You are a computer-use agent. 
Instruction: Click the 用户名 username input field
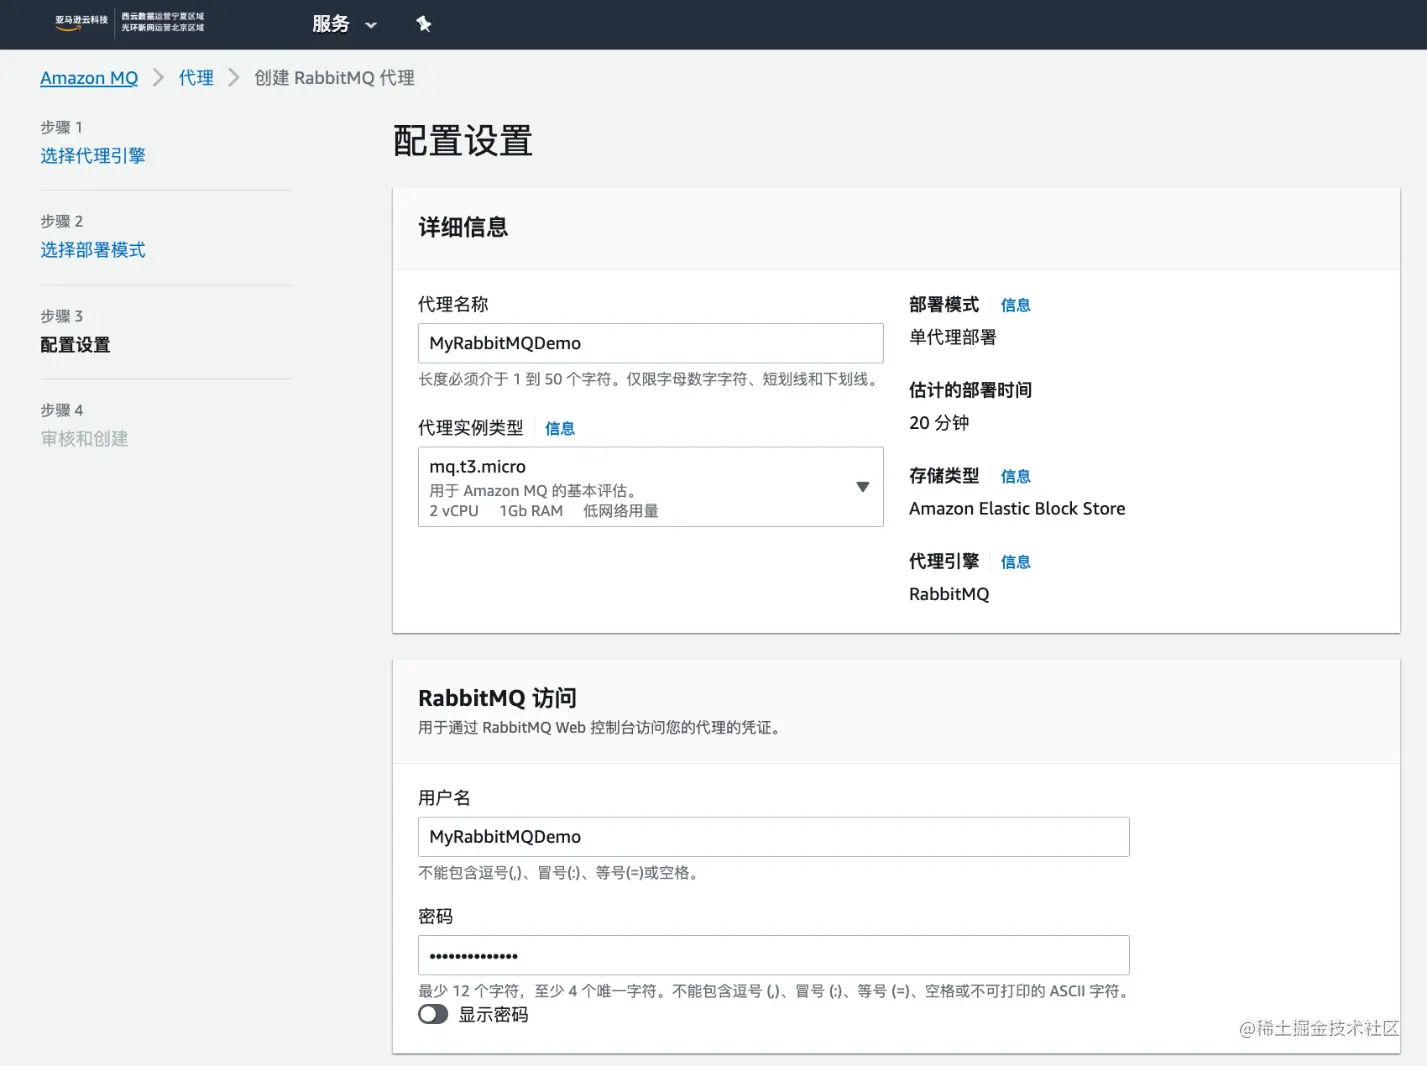click(774, 837)
